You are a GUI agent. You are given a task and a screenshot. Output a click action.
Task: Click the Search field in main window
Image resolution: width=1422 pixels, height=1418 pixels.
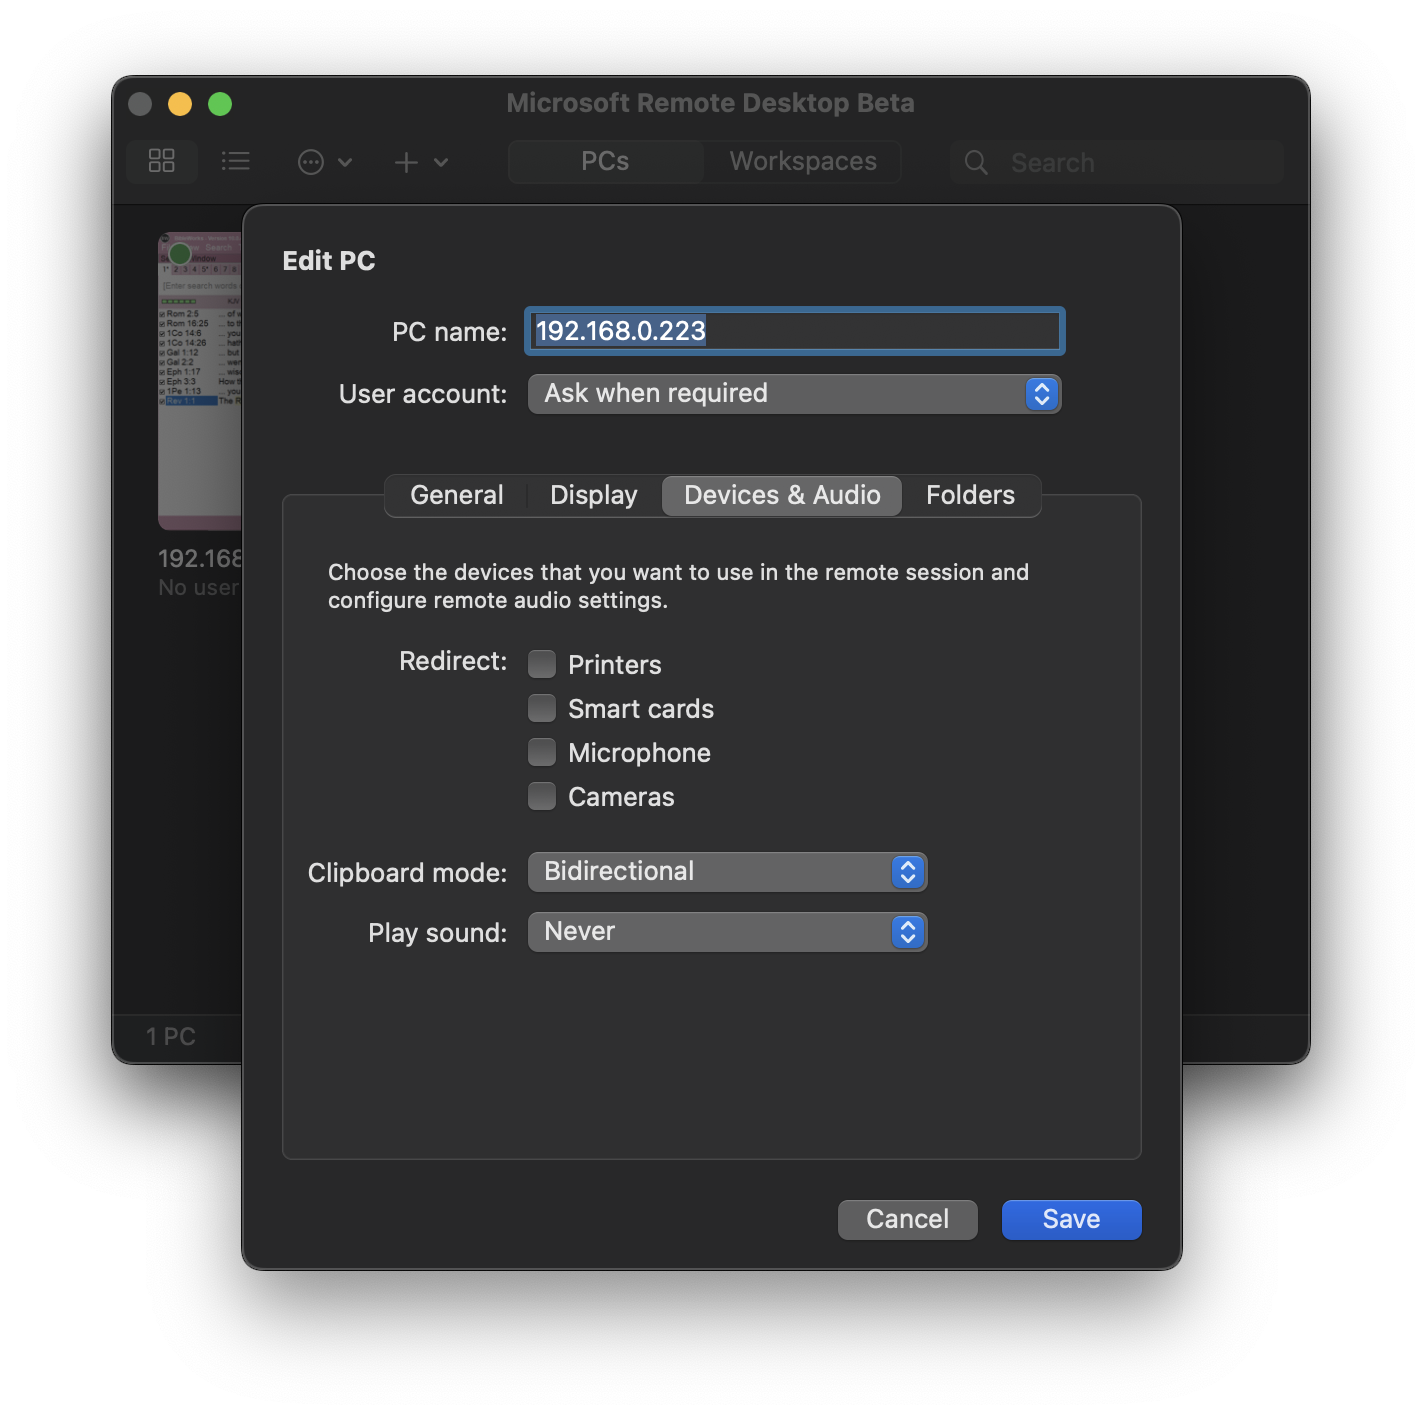pos(1116,162)
